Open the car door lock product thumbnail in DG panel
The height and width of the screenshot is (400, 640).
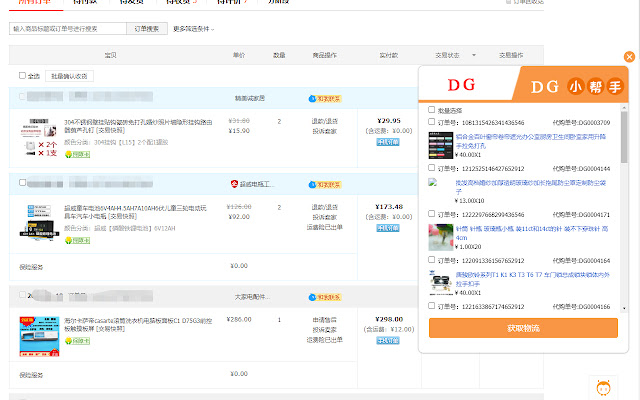440,283
